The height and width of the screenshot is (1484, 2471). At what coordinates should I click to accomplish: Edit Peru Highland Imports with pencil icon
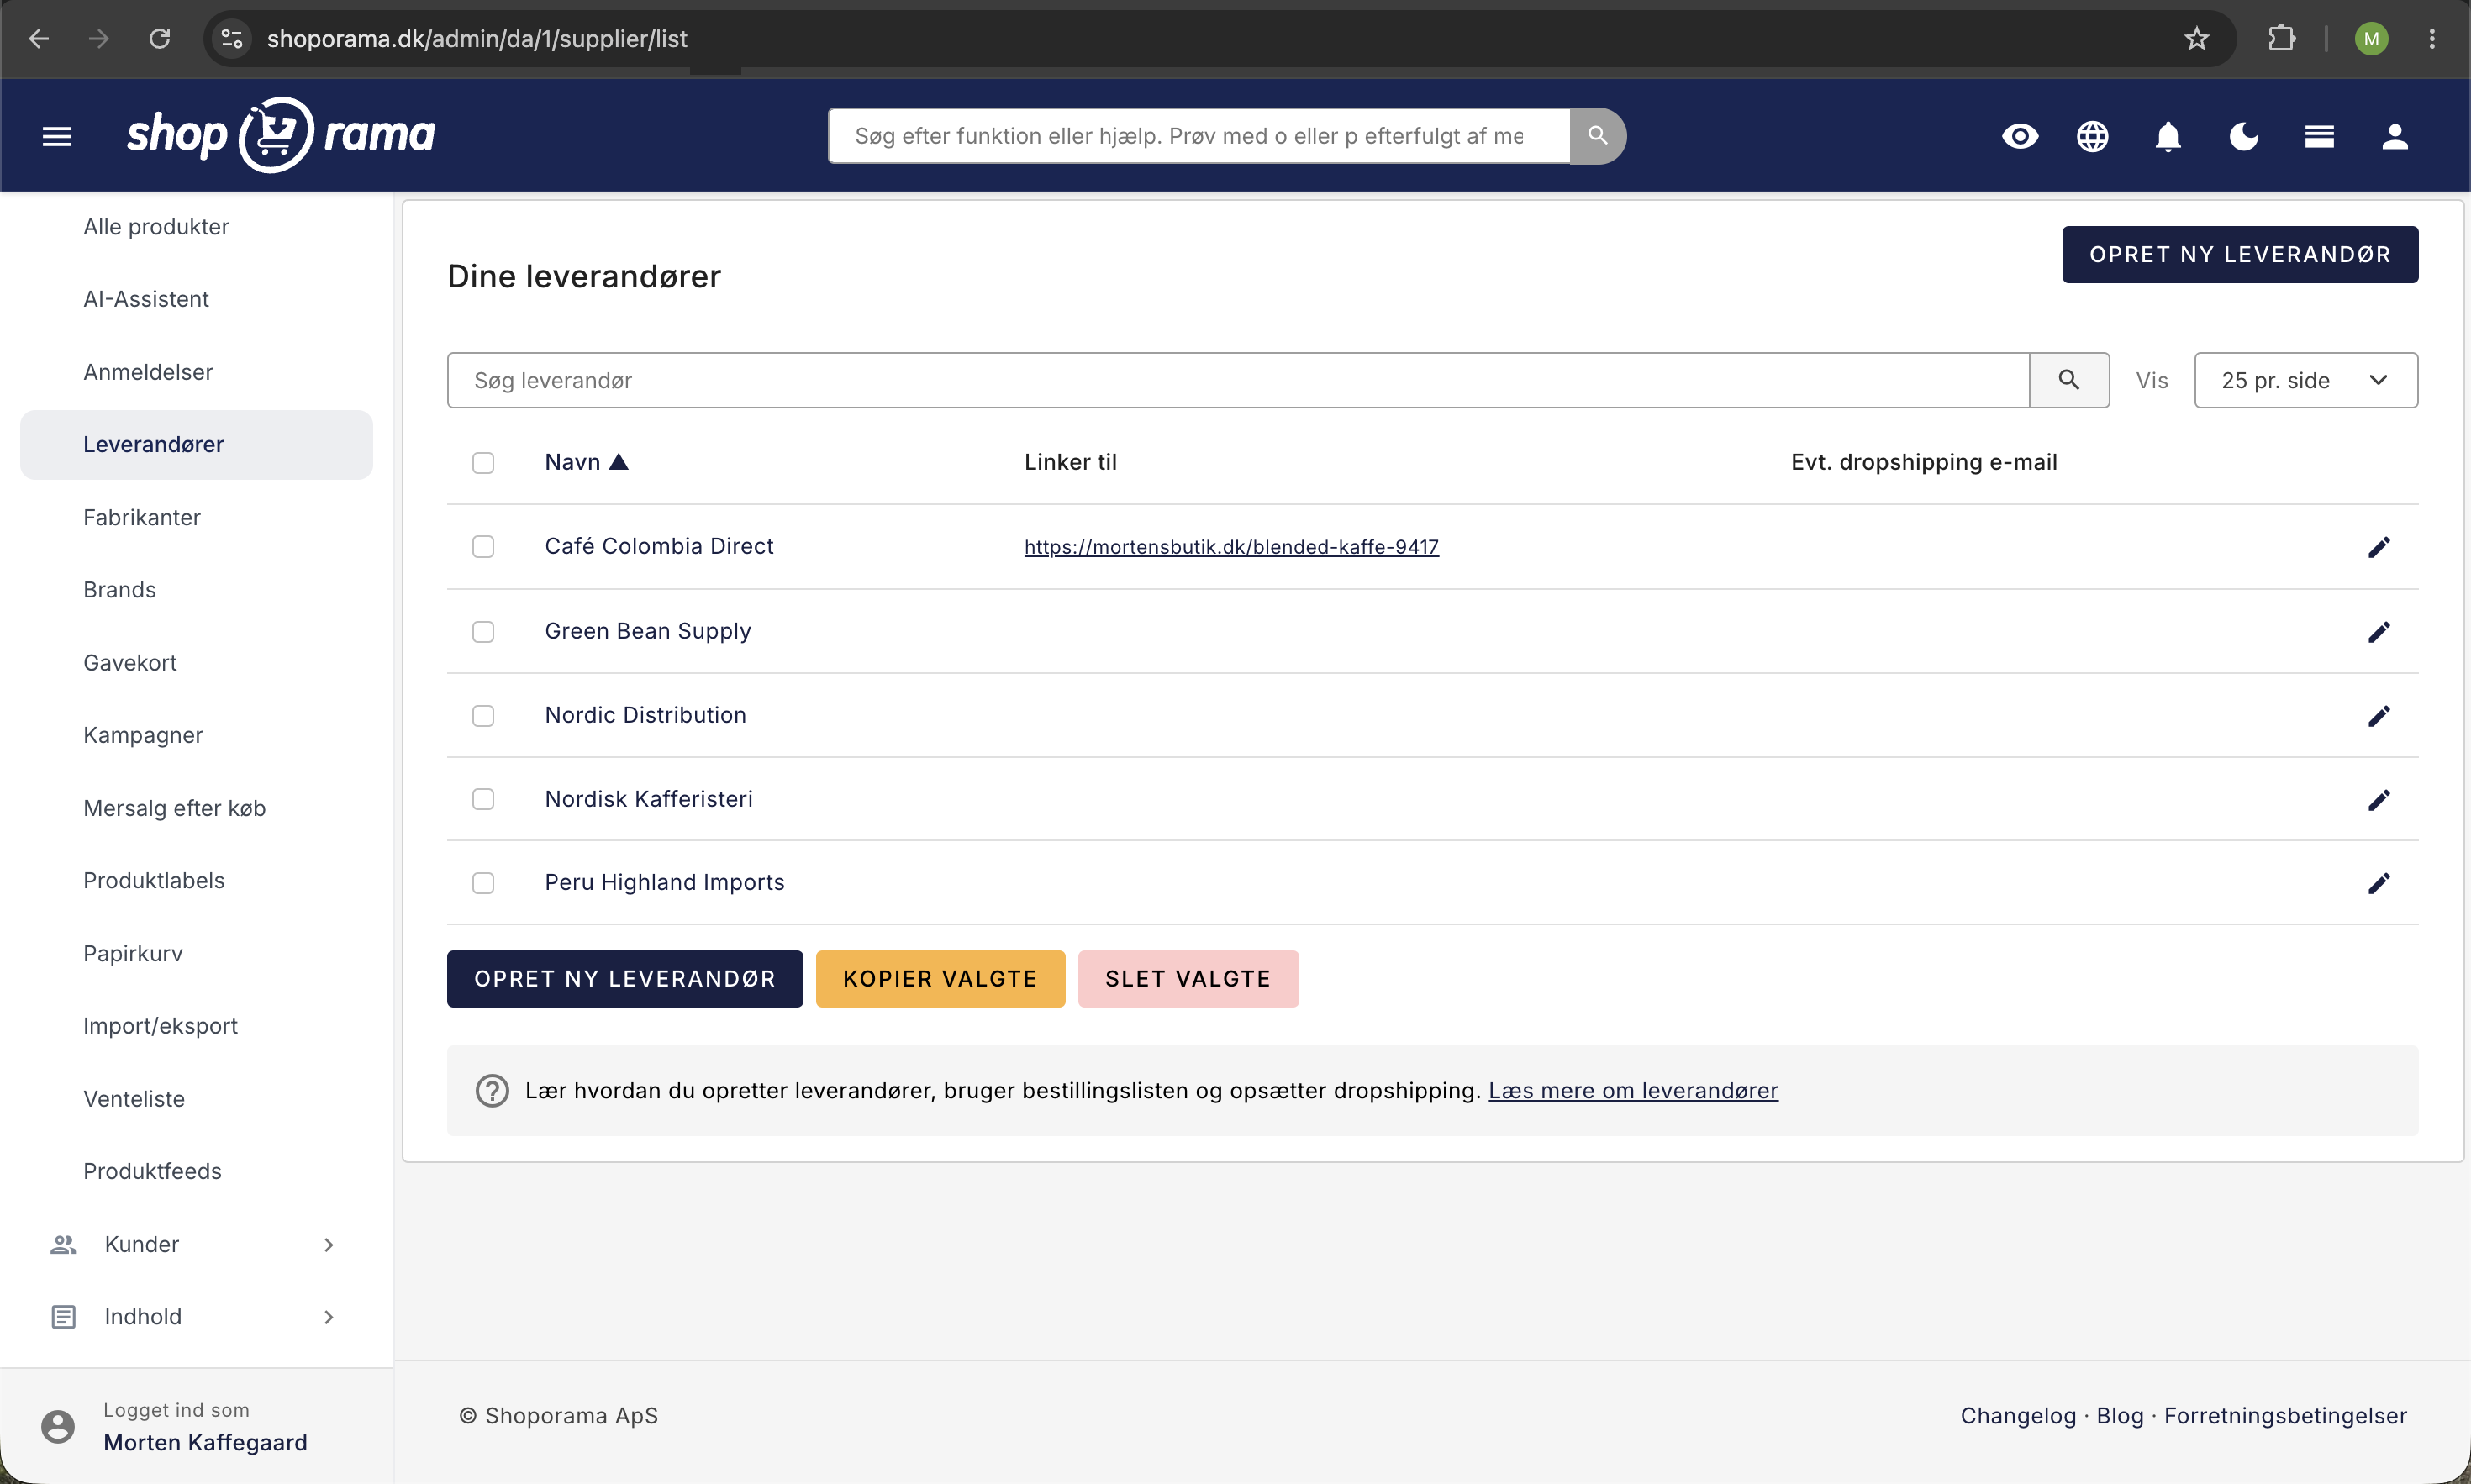pyautogui.click(x=2378, y=883)
